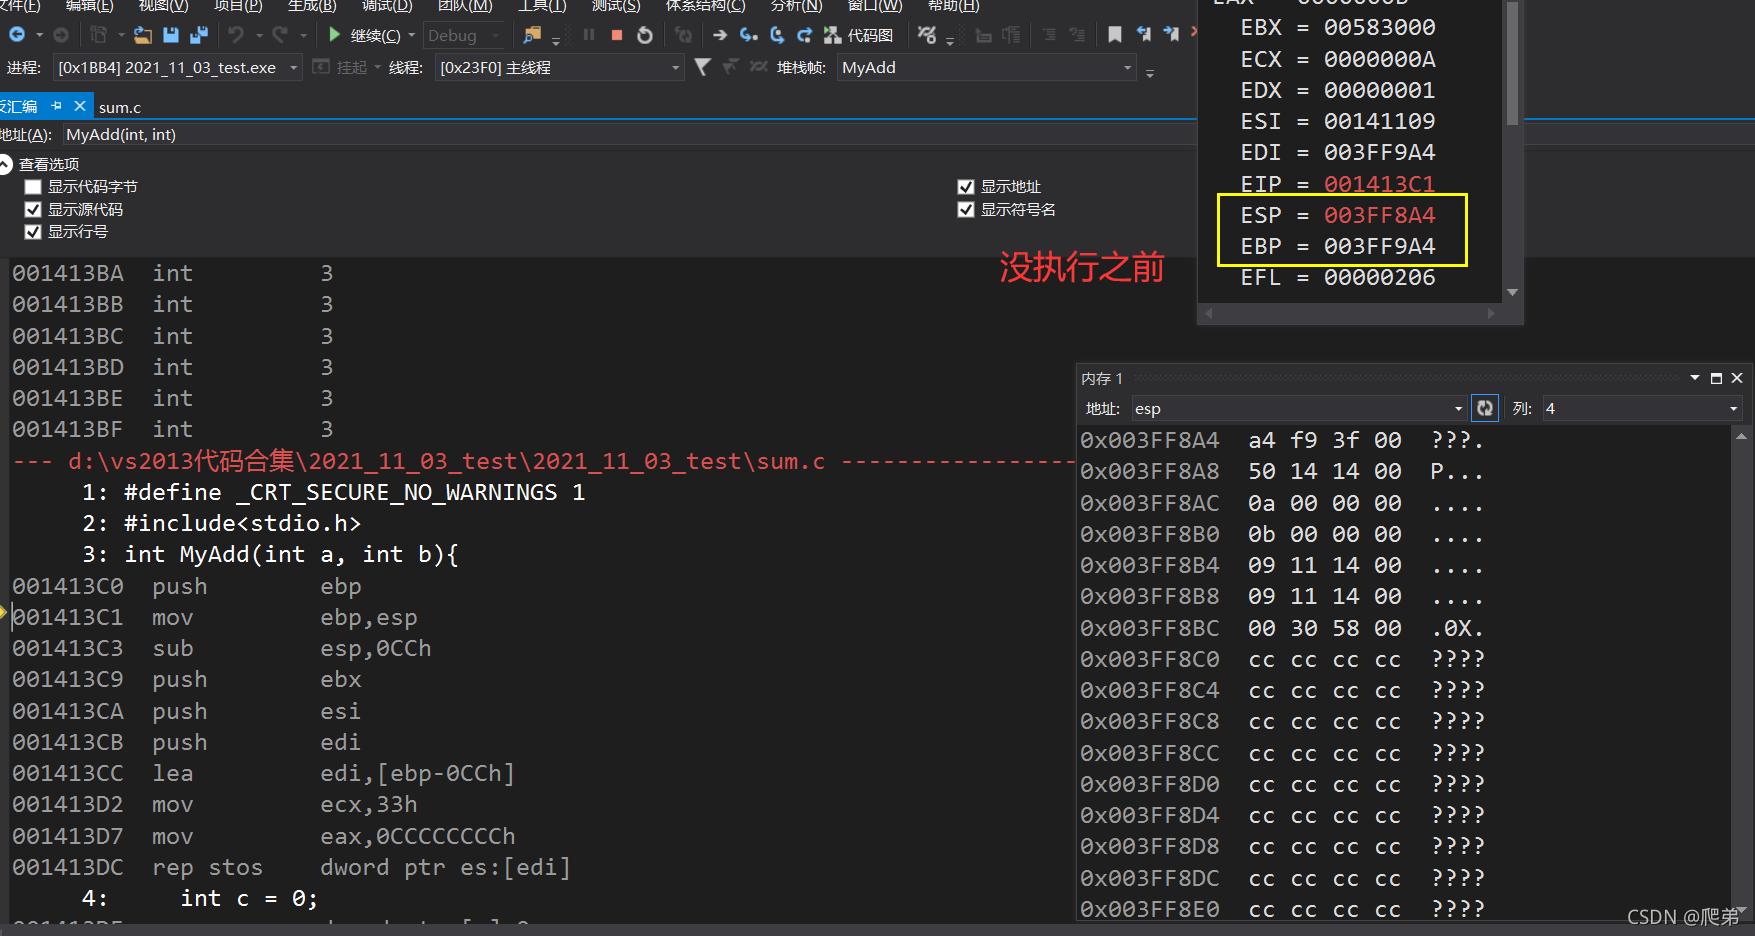Open the undo history dropdown arrow

pos(258,35)
